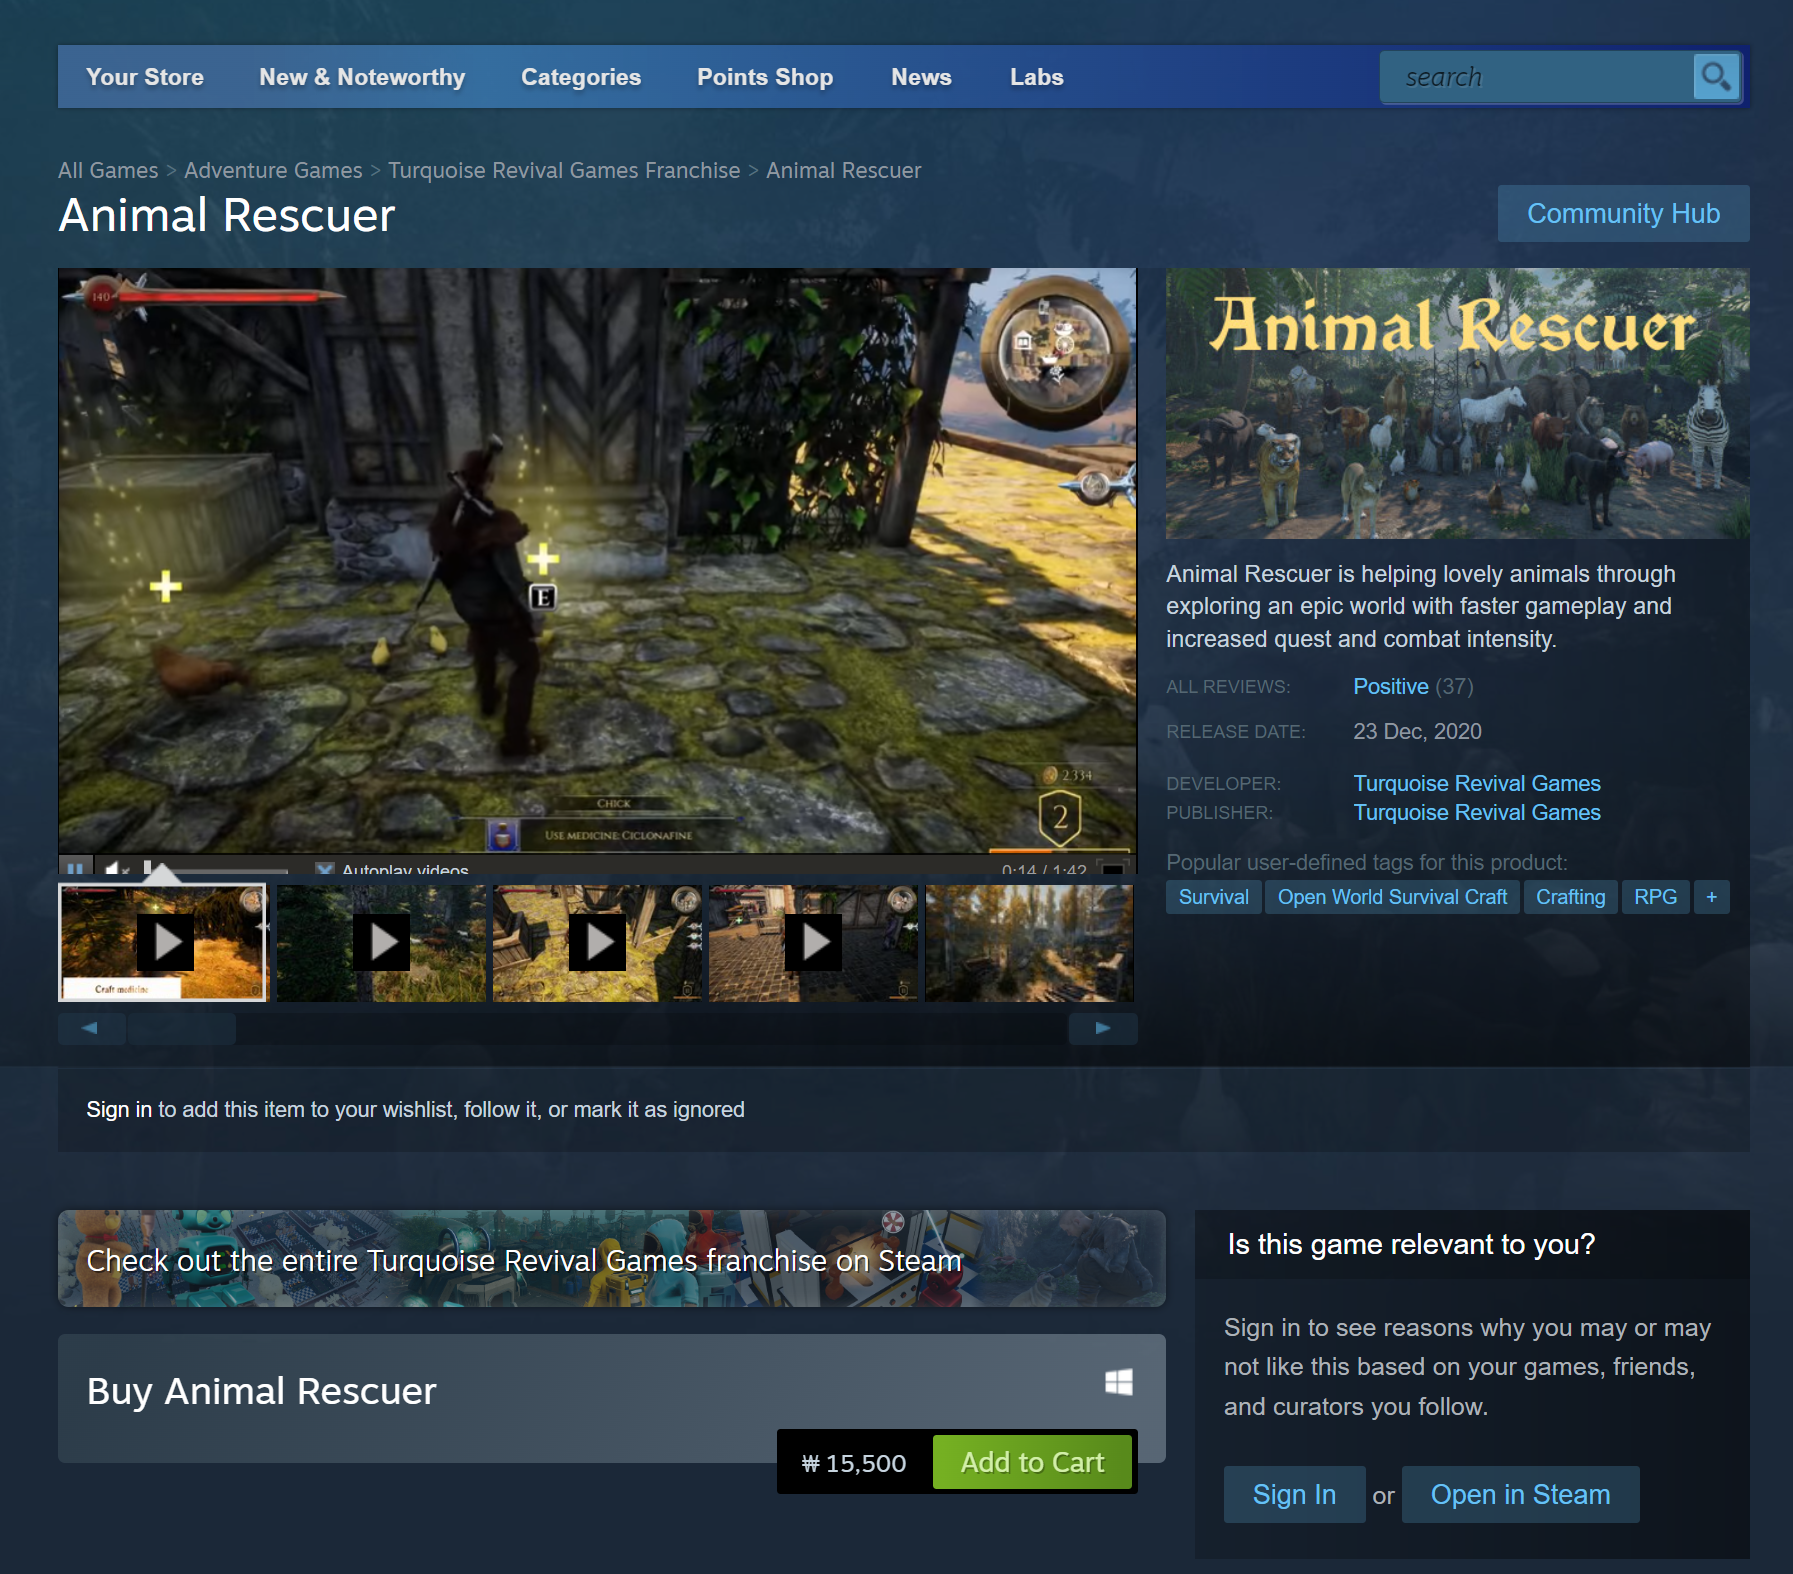Image resolution: width=1793 pixels, height=1574 pixels.
Task: Open the New & Noteworthy menu
Action: pos(362,77)
